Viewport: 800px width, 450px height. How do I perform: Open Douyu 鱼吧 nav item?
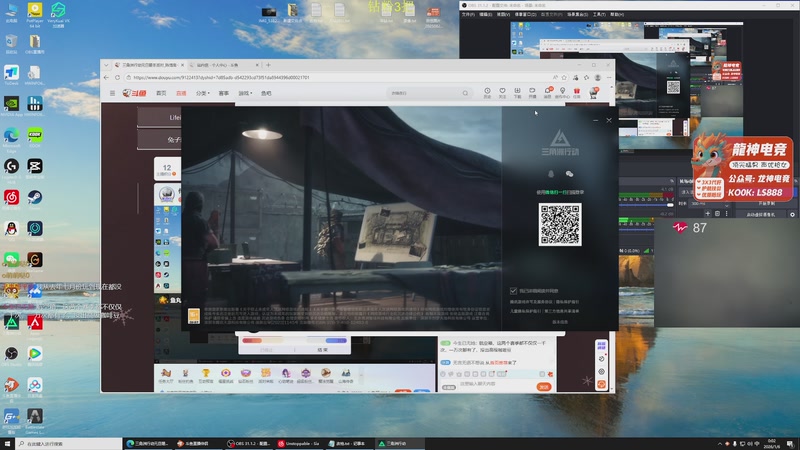pyautogui.click(x=266, y=93)
